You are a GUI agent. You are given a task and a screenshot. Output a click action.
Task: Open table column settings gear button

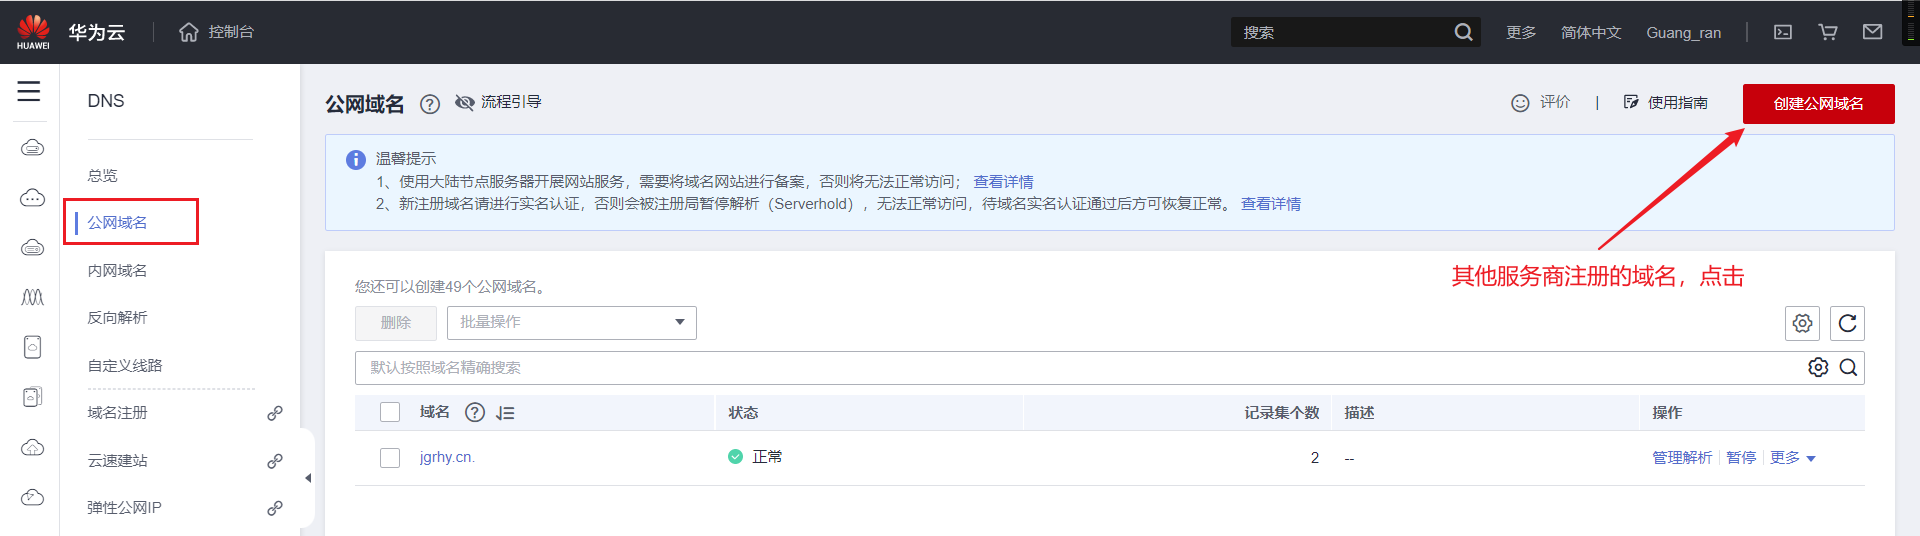(1802, 323)
